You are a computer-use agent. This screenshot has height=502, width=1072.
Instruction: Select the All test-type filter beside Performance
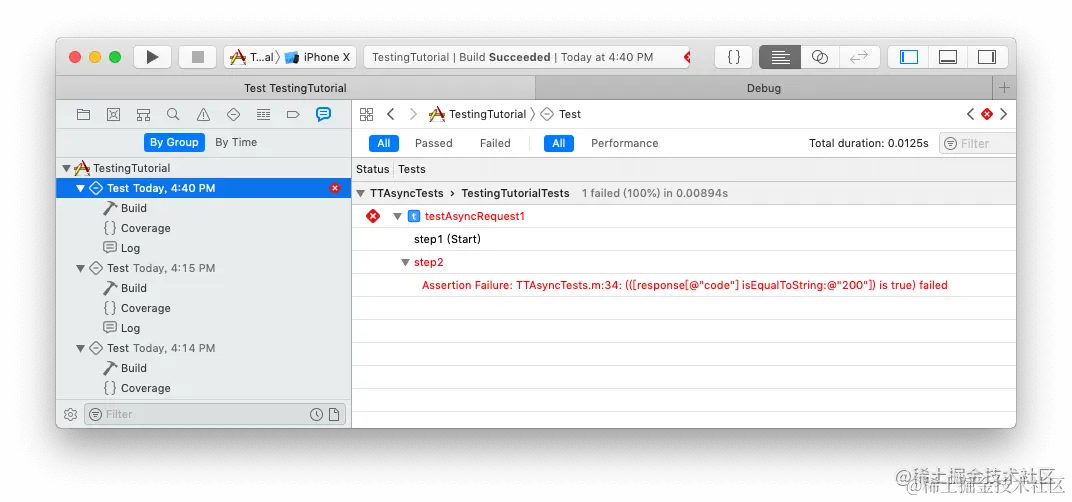click(559, 143)
